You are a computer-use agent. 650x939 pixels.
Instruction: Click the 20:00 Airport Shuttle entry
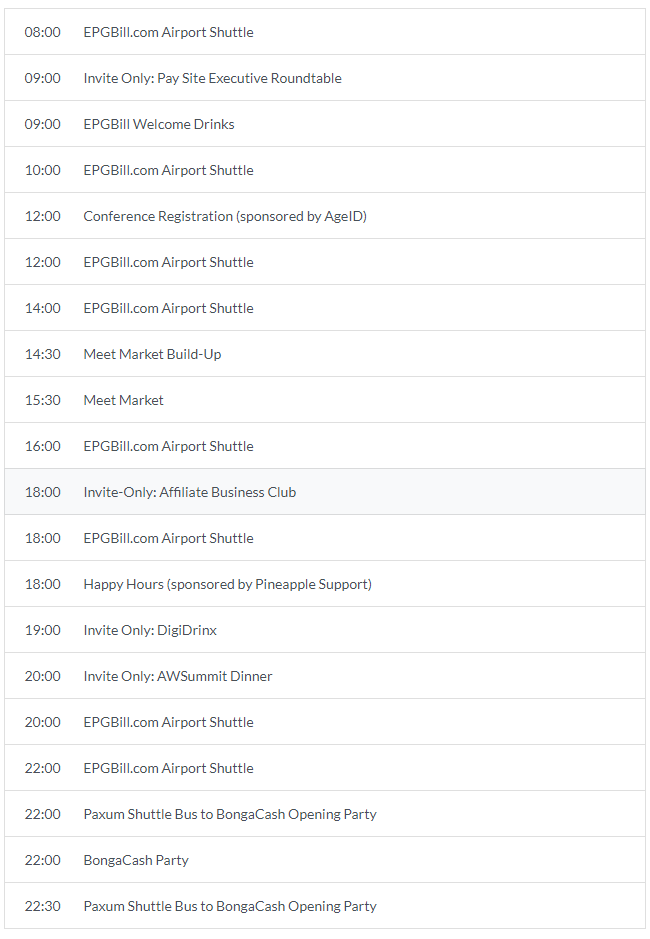coord(168,722)
